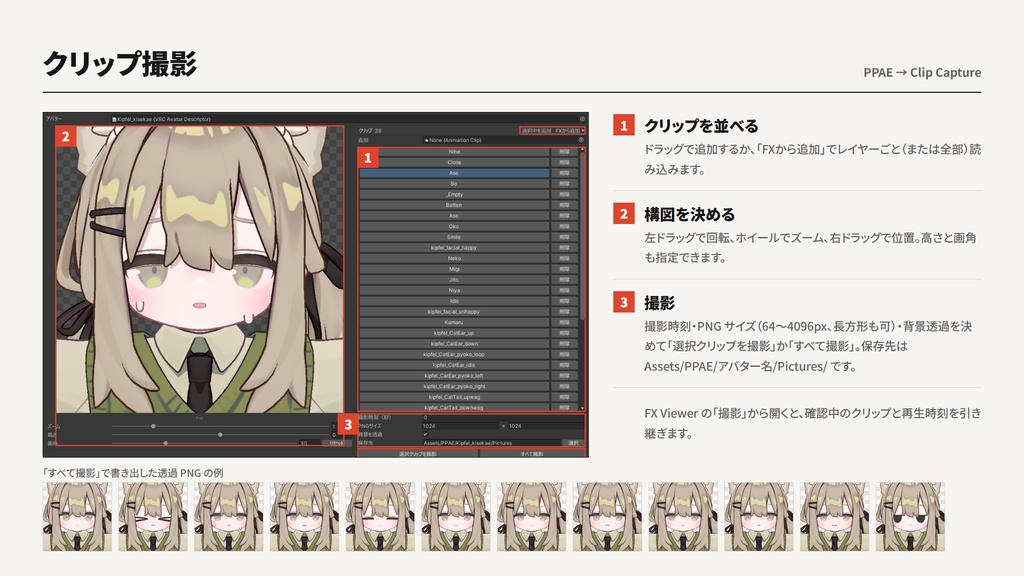Remove the _Empty clip via 削除
Viewport: 1024px width, 576px height.
pyautogui.click(x=564, y=194)
